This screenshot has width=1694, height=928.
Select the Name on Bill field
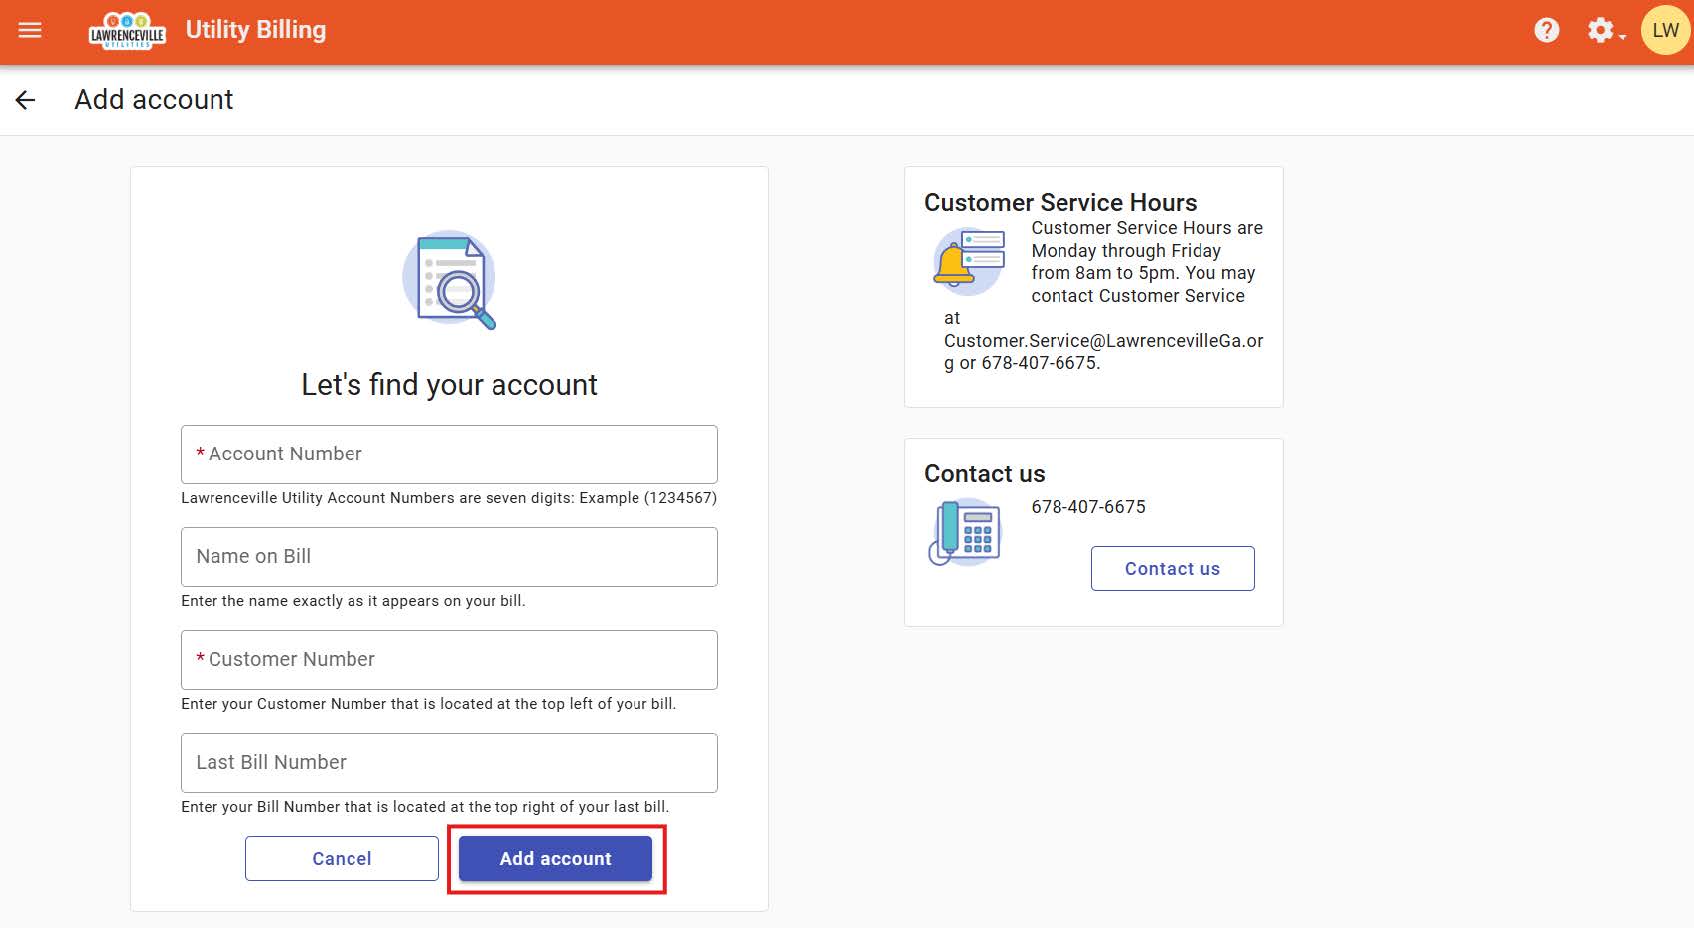pos(449,557)
